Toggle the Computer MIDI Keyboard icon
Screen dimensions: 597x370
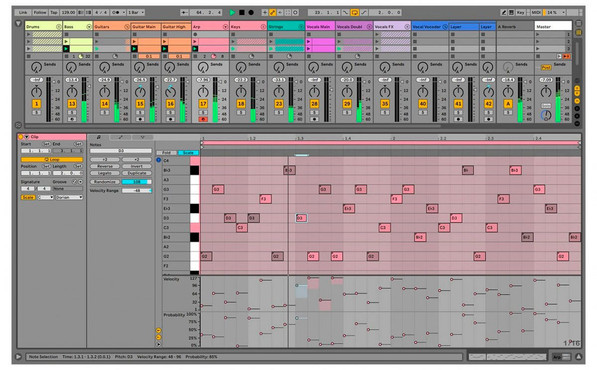(x=511, y=13)
